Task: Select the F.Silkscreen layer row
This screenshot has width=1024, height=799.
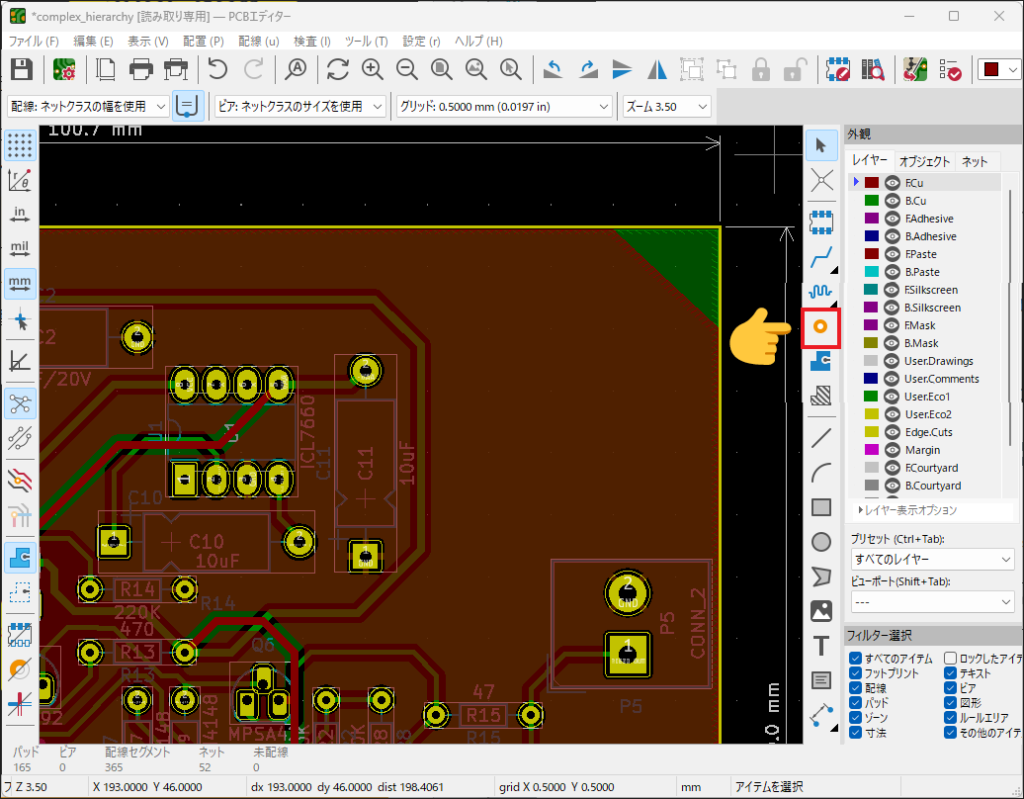Action: click(x=925, y=289)
